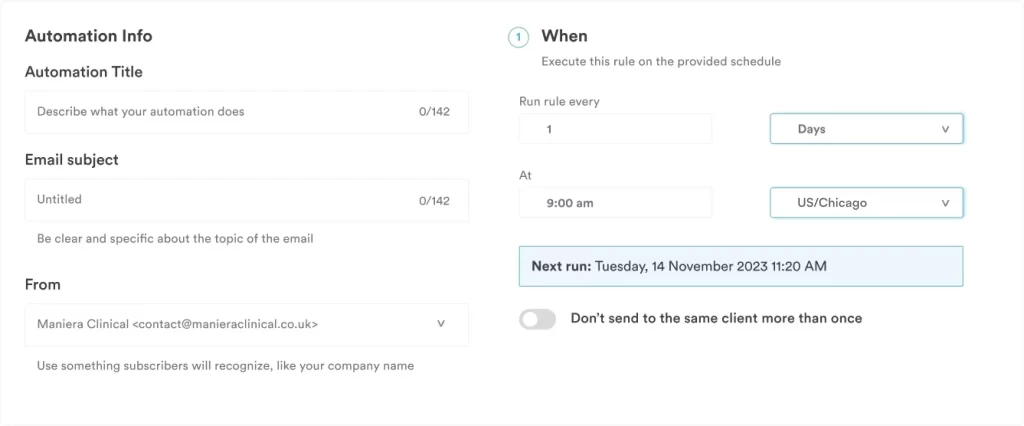This screenshot has height=426, width=1024.
Task: Expand the US/Chicago timezone dropdown
Action: pos(865,203)
